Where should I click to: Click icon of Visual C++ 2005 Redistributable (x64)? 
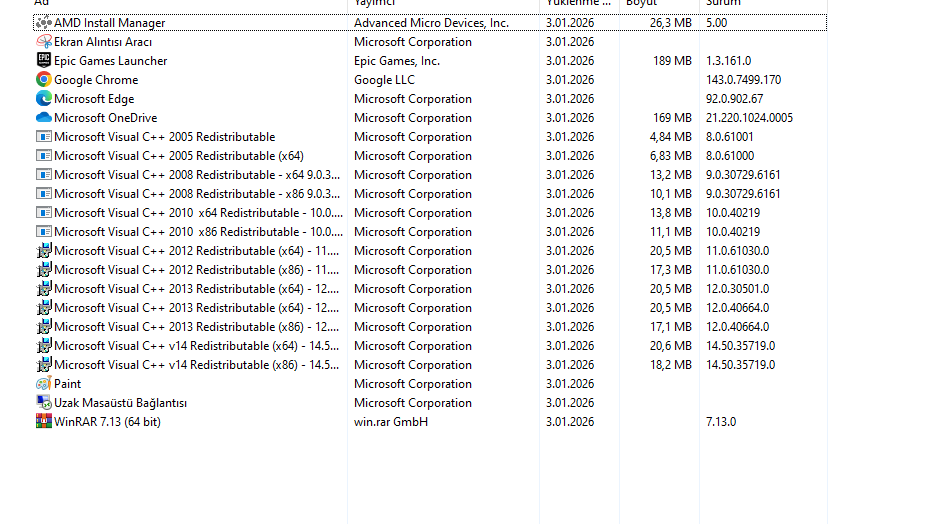[44, 156]
